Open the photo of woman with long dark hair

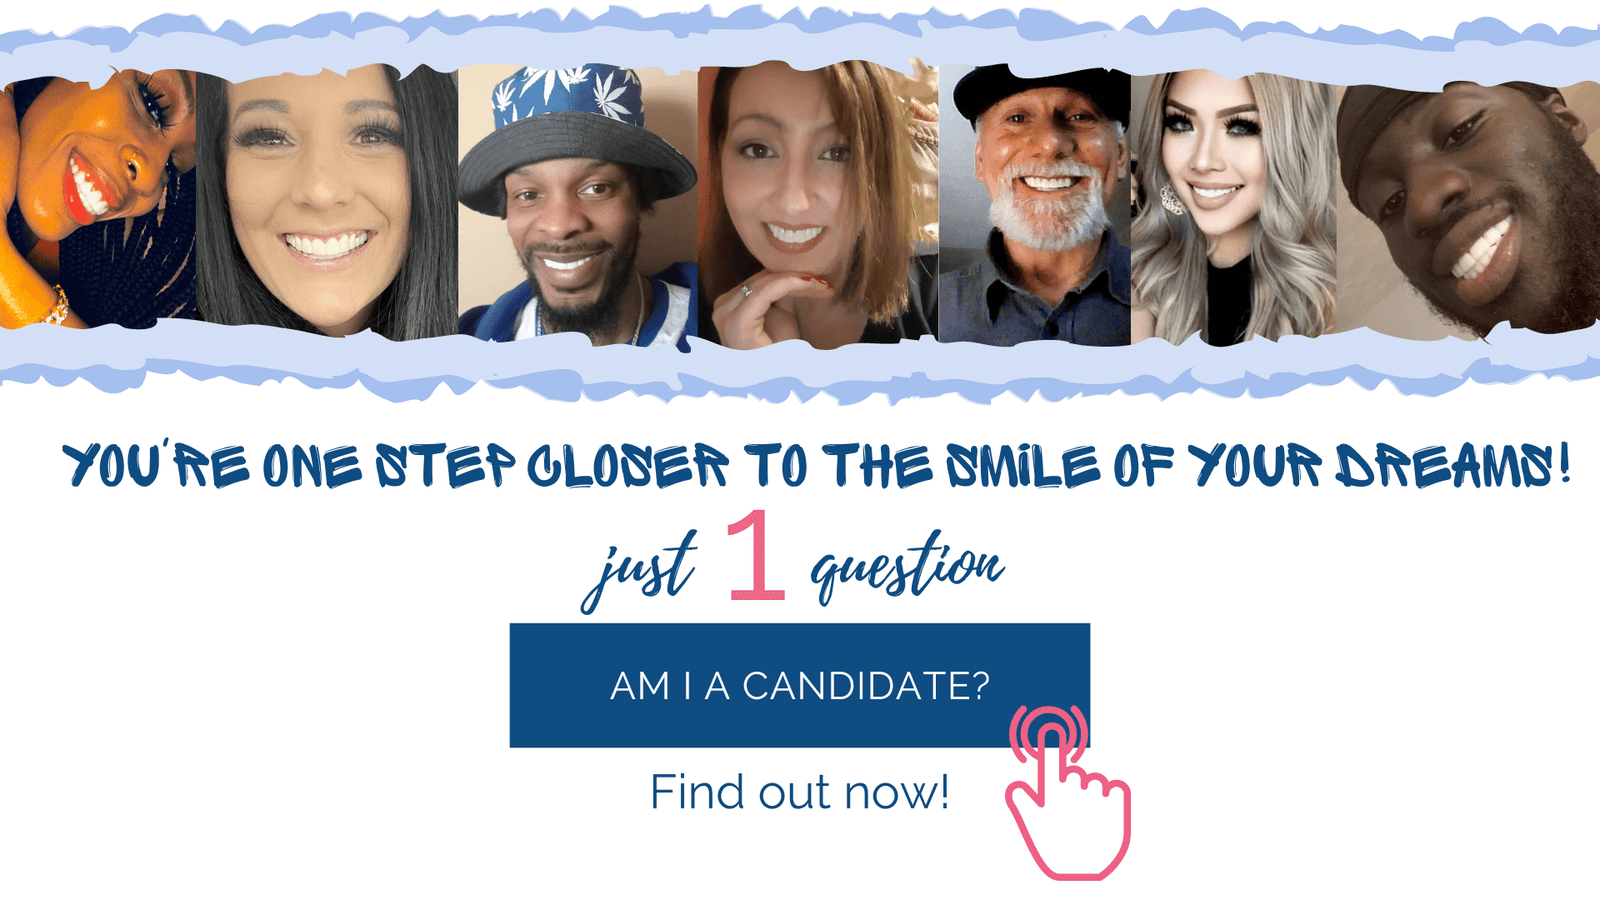click(x=327, y=200)
